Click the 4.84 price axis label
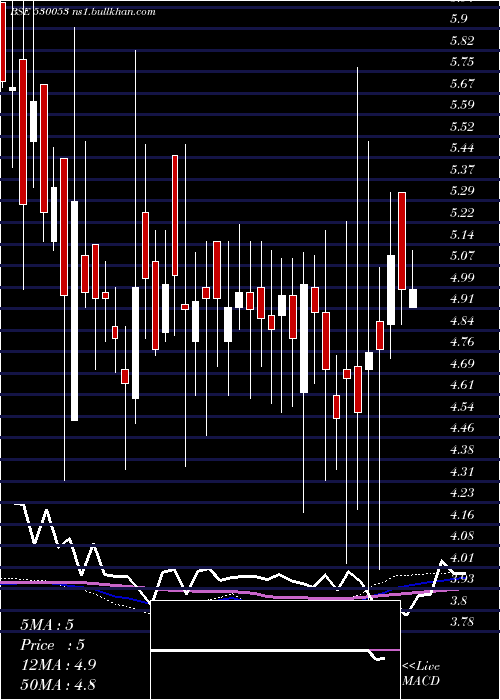The image size is (500, 700). (462, 320)
